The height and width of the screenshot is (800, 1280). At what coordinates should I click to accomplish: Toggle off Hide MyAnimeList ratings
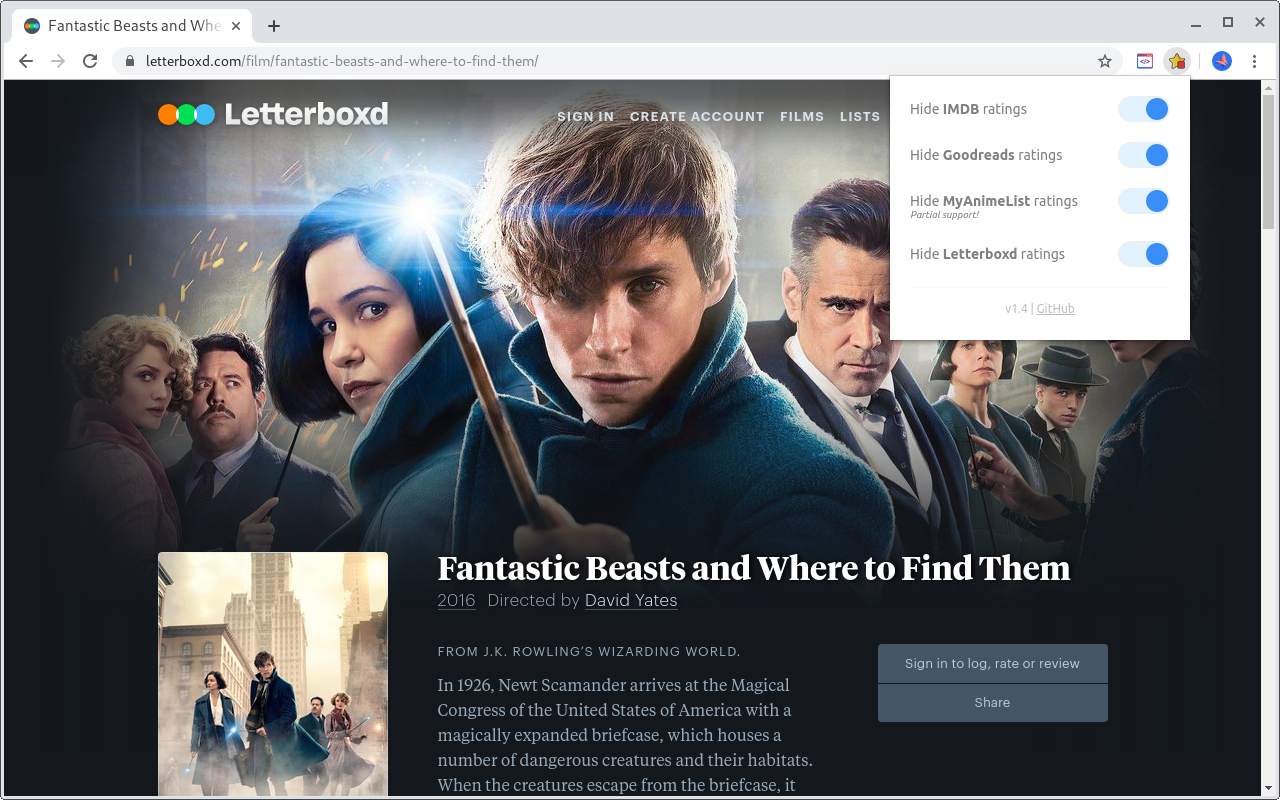[x=1143, y=201]
